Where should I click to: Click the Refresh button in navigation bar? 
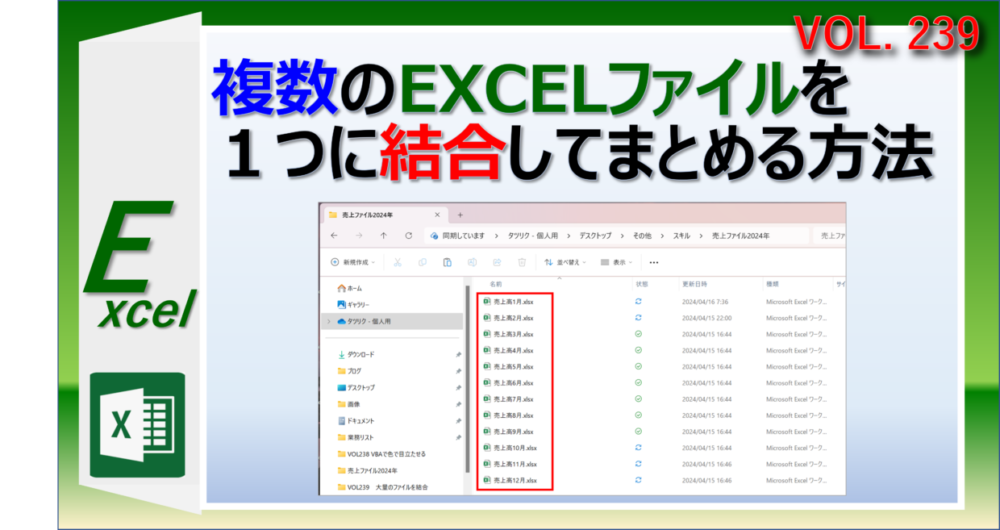408,236
